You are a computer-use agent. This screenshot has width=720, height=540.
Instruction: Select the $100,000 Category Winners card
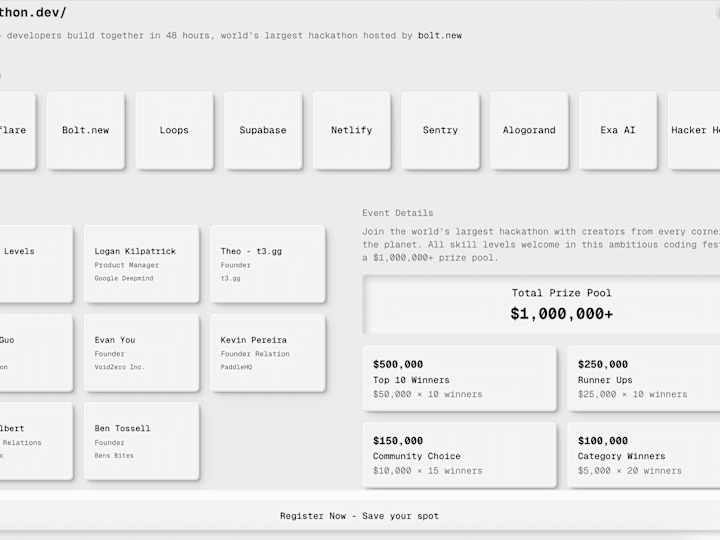click(x=644, y=455)
